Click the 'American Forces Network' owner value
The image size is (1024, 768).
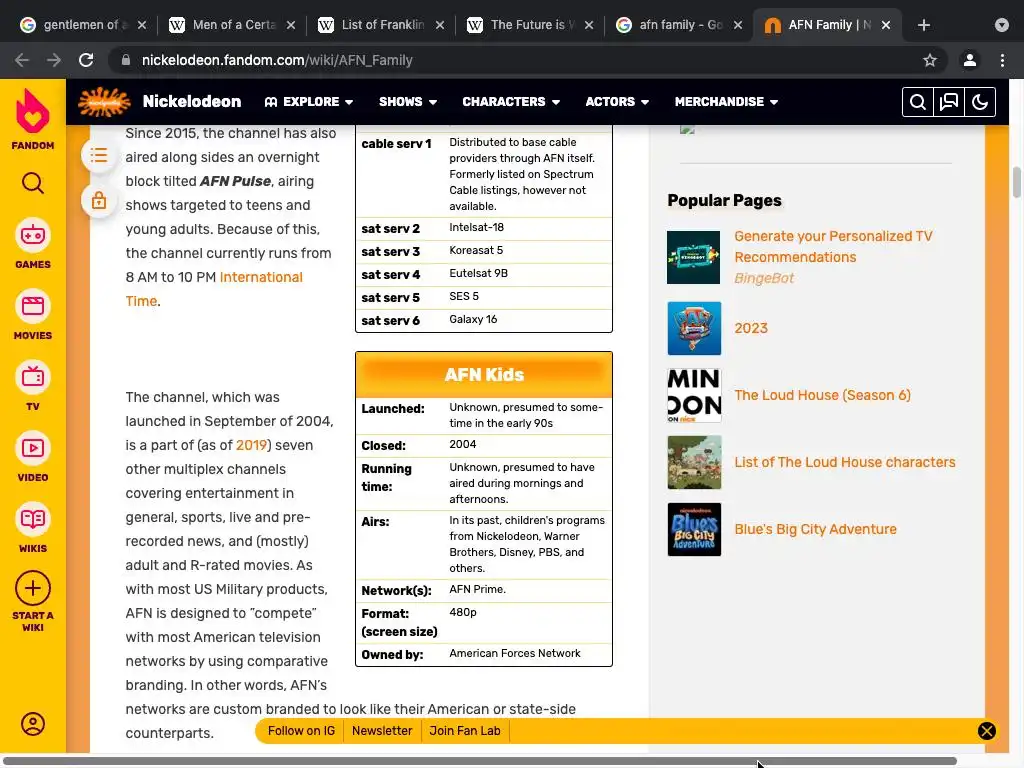(515, 654)
